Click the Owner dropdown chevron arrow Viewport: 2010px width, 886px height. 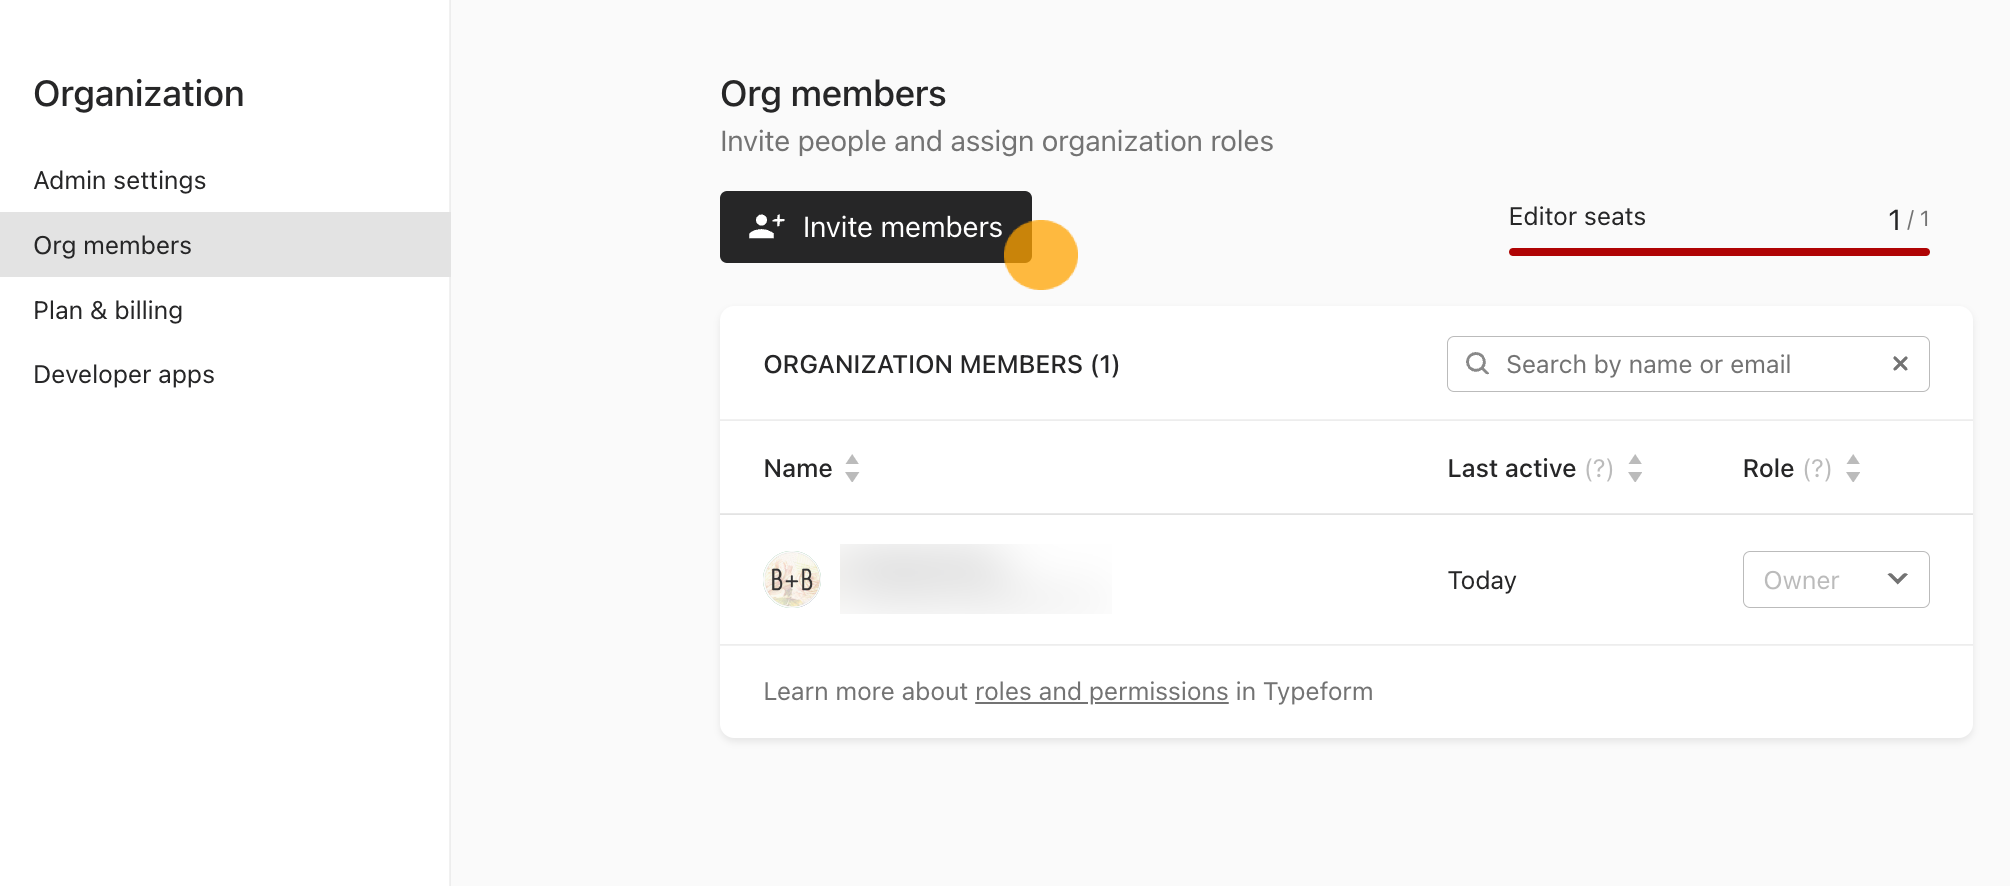(x=1897, y=579)
